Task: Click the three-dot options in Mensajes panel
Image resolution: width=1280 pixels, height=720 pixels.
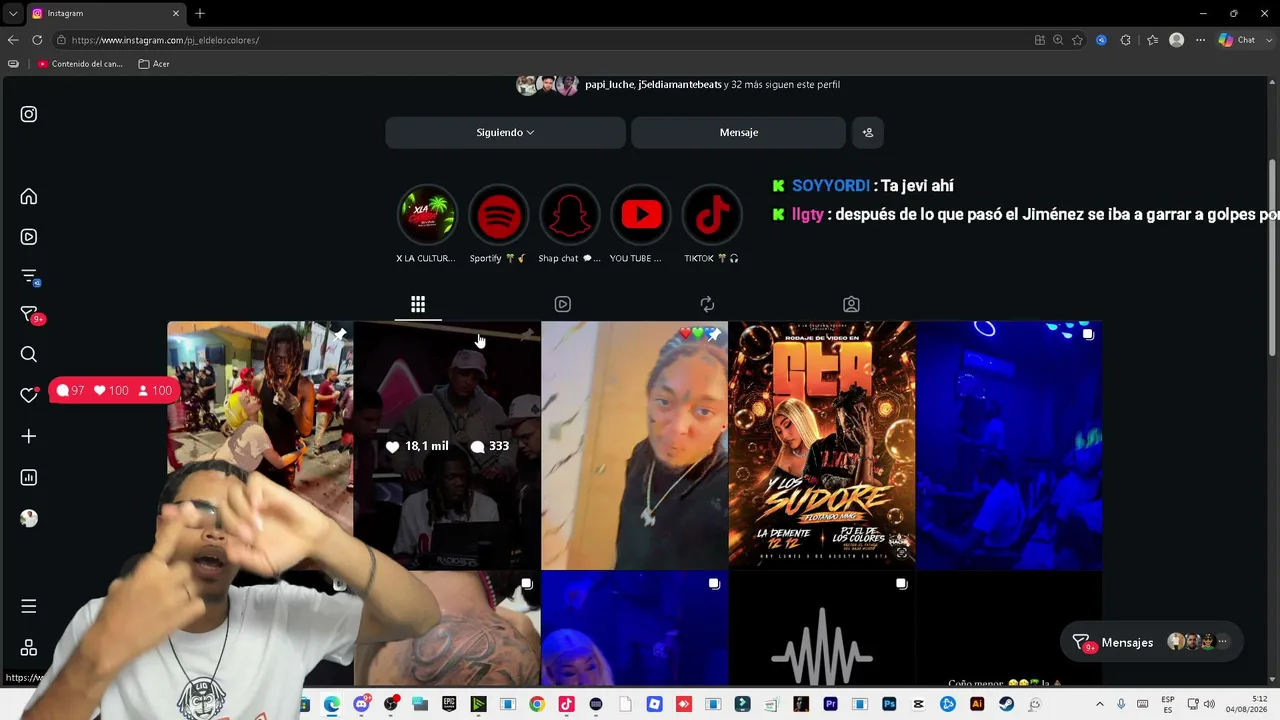Action: pos(1222,642)
